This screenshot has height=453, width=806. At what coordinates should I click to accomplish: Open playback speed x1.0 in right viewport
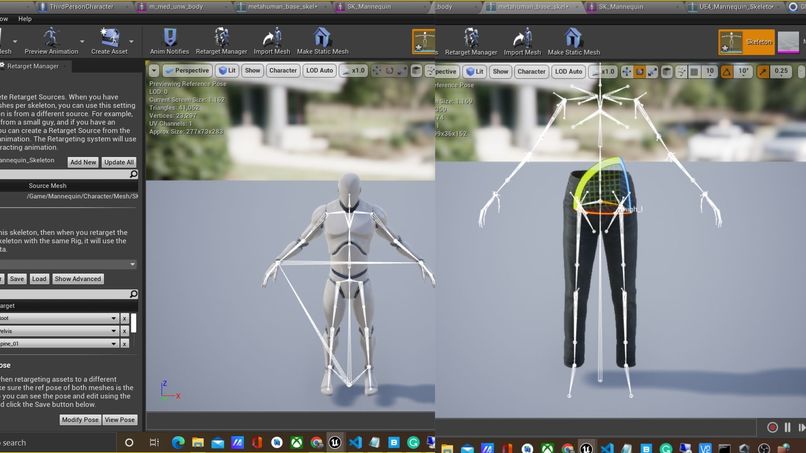click(602, 71)
